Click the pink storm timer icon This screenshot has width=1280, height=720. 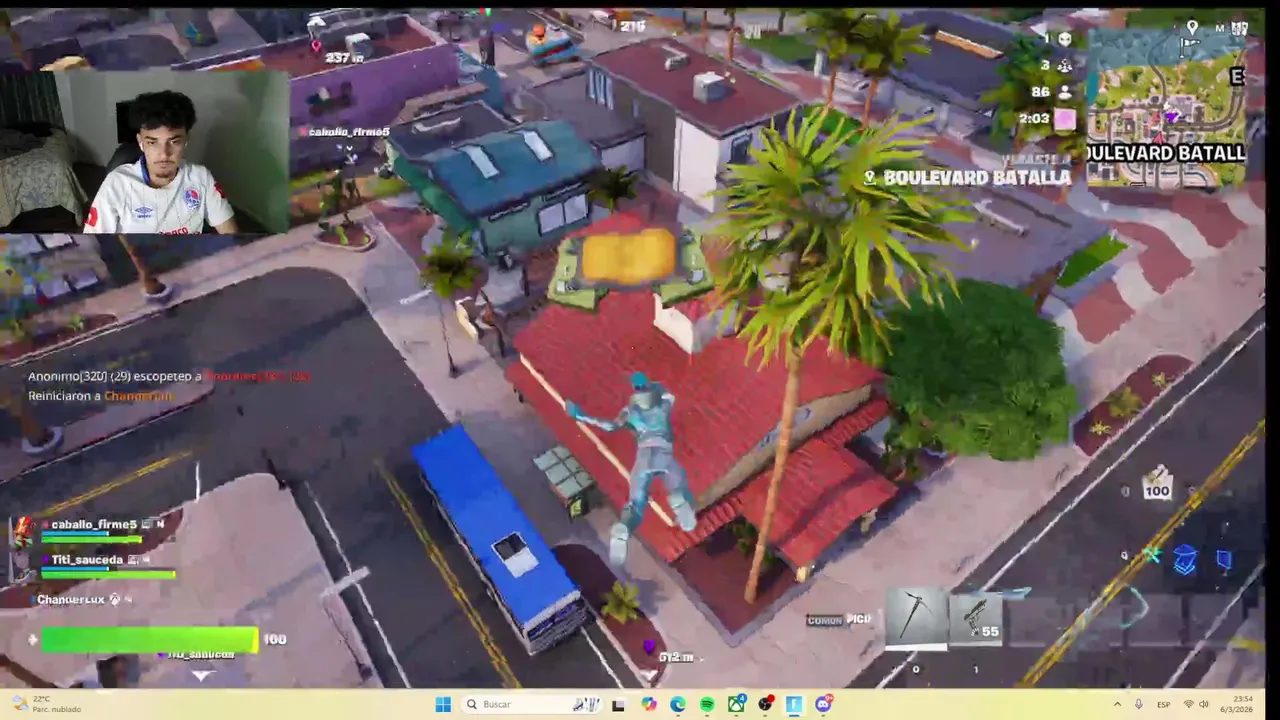[x=1065, y=119]
